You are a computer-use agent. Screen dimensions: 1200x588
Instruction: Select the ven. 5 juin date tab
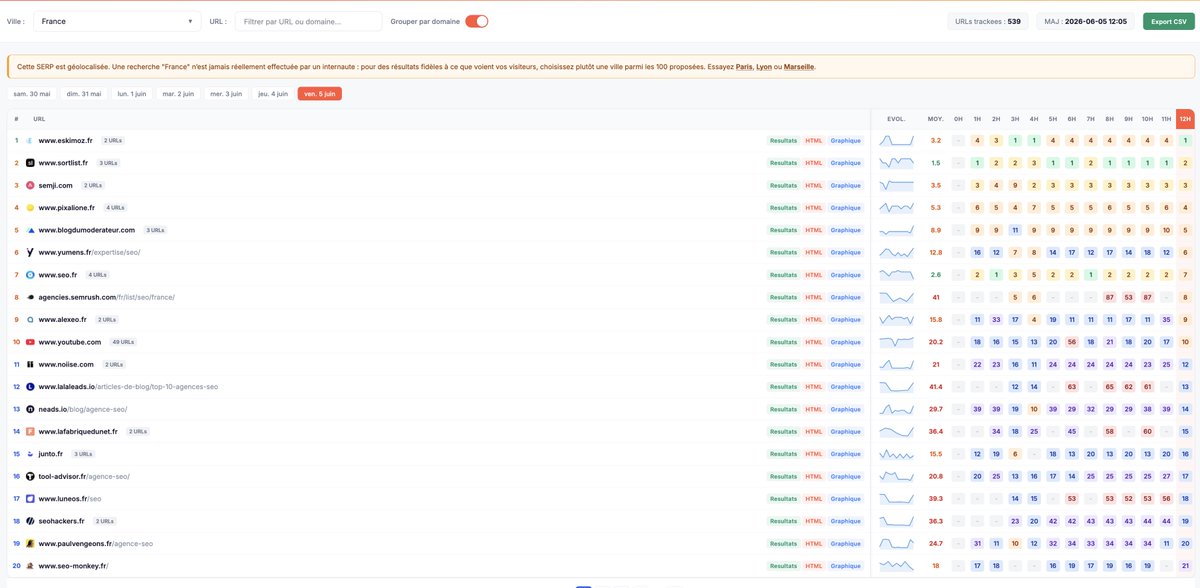click(320, 94)
